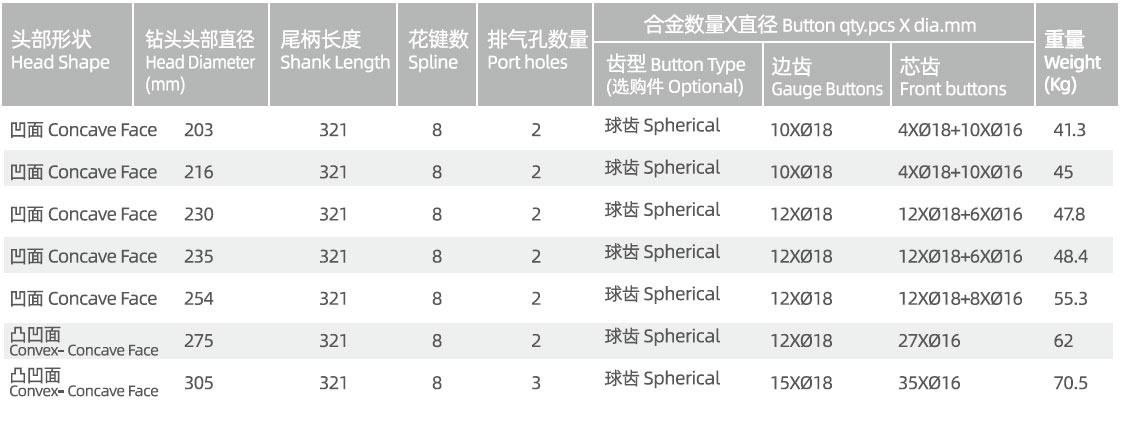Image resolution: width=1121 pixels, height=430 pixels.
Task: Select the 305 head diameter cell
Action: coord(199,383)
